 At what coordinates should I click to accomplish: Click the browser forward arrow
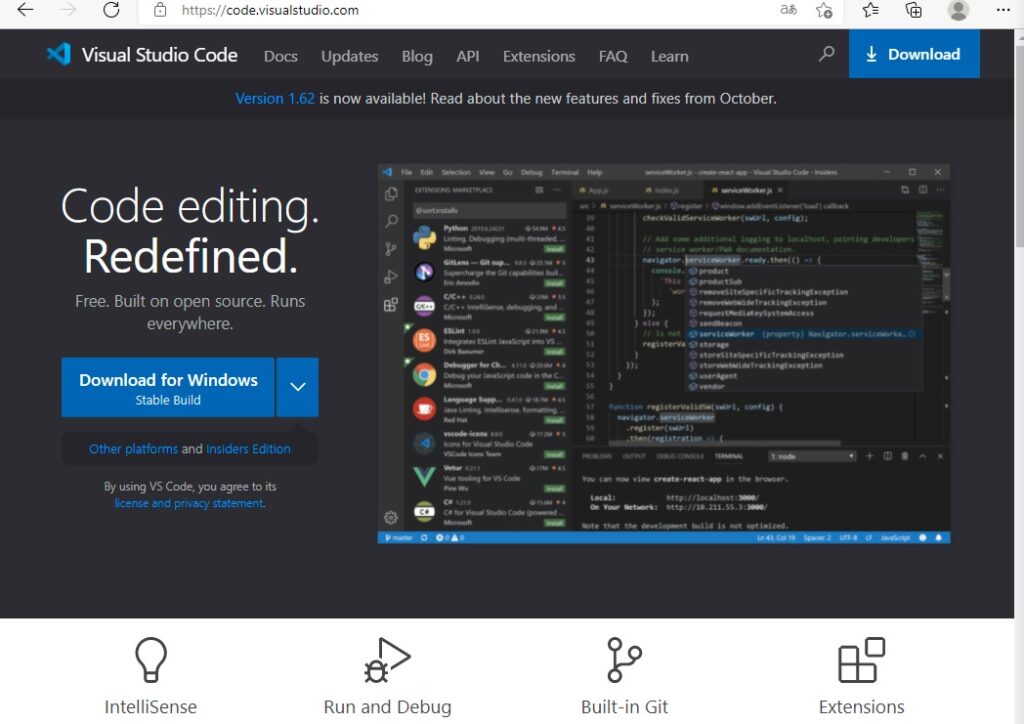[69, 10]
